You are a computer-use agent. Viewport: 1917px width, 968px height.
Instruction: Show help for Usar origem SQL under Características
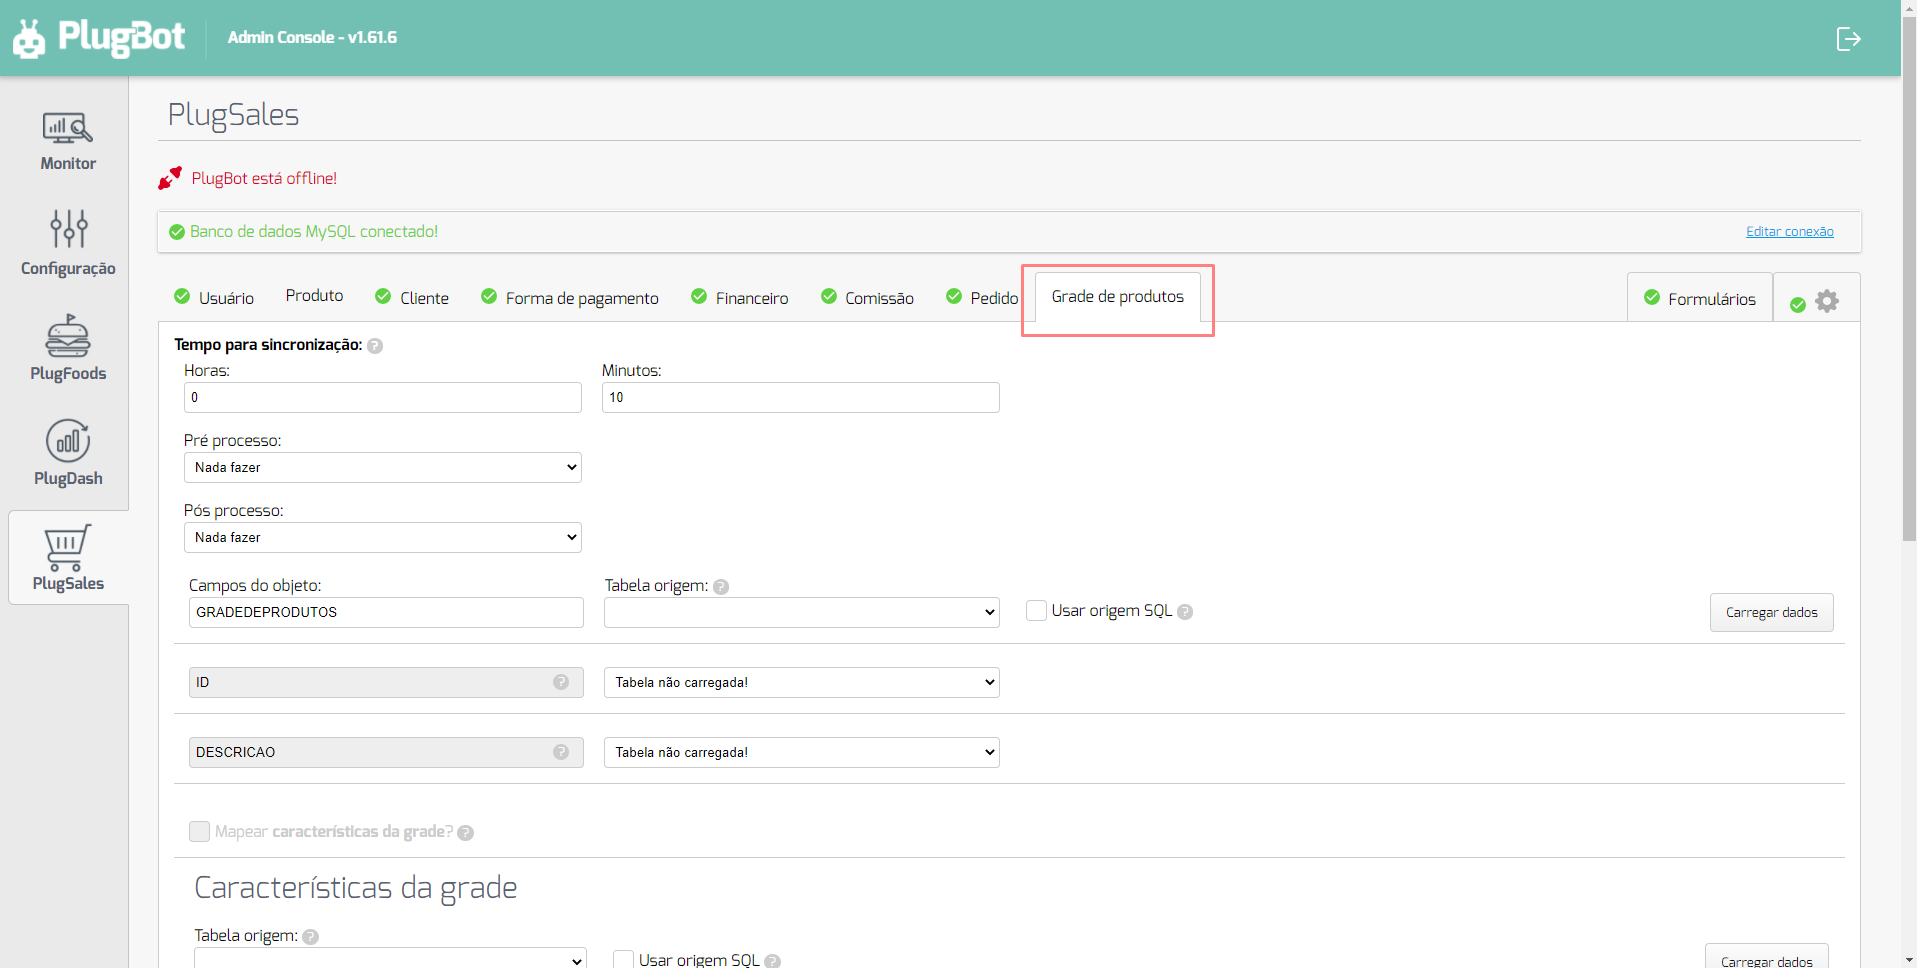772,961
